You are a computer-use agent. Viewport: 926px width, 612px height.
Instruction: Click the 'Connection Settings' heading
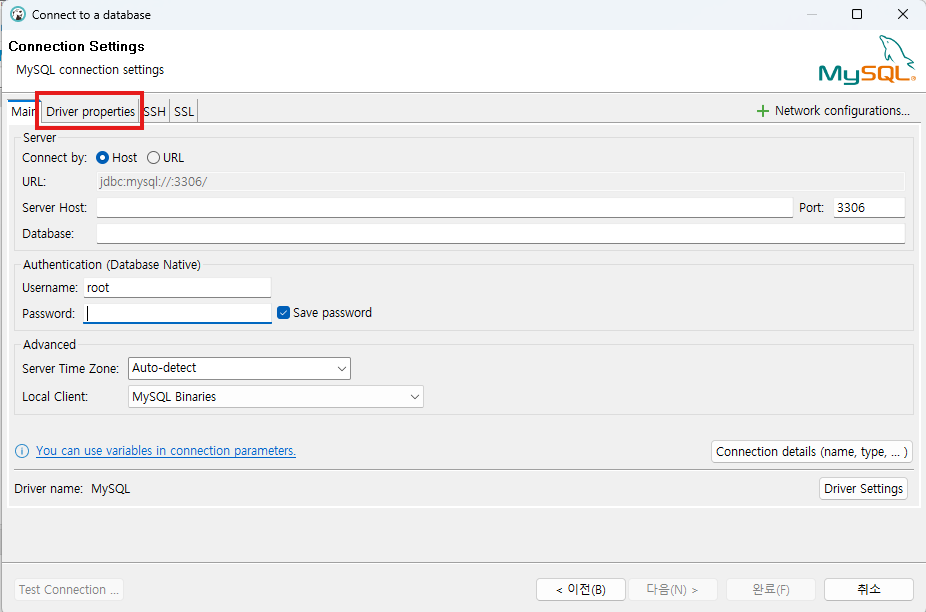pyautogui.click(x=76, y=46)
